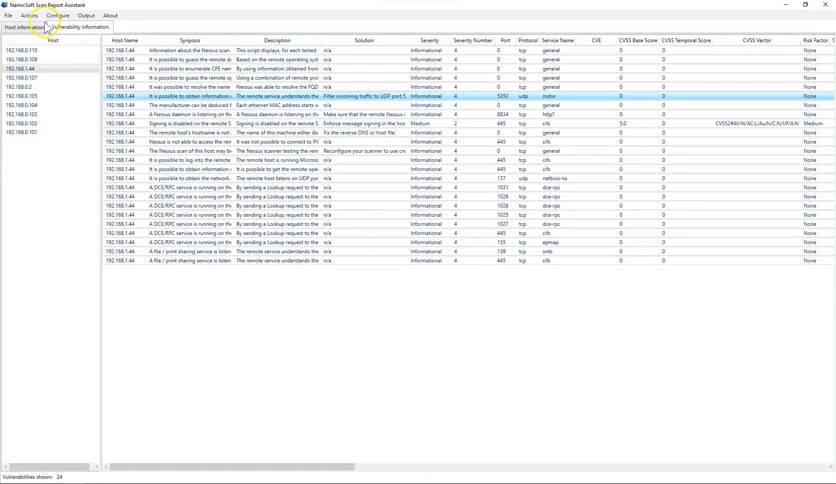Click port value 1027

pos(502,224)
